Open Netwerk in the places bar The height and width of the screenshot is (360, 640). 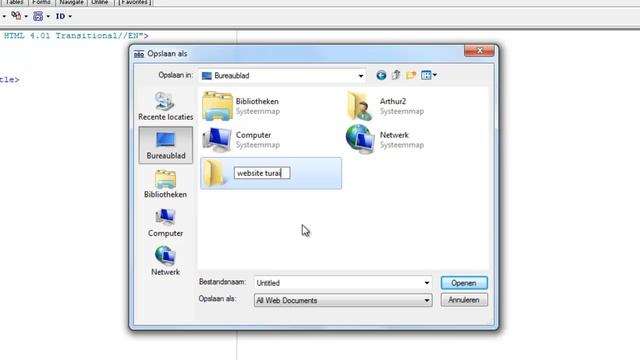click(165, 261)
